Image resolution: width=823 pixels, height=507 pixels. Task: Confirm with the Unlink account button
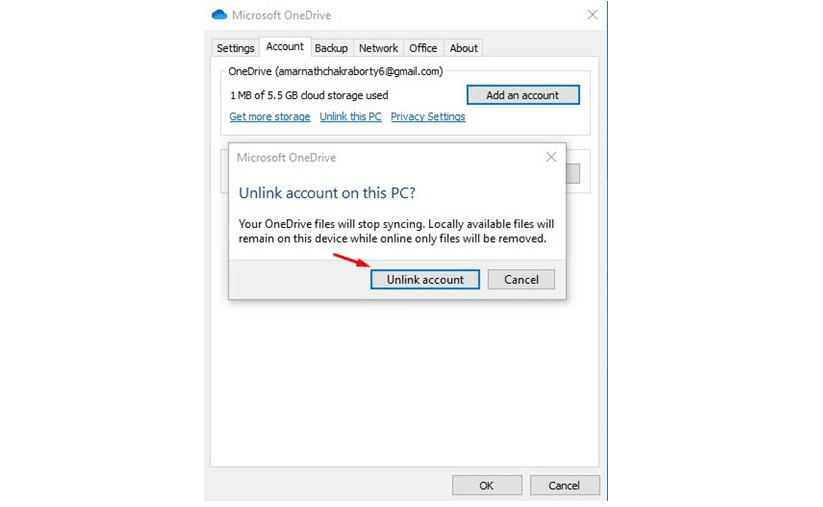[x=425, y=280]
